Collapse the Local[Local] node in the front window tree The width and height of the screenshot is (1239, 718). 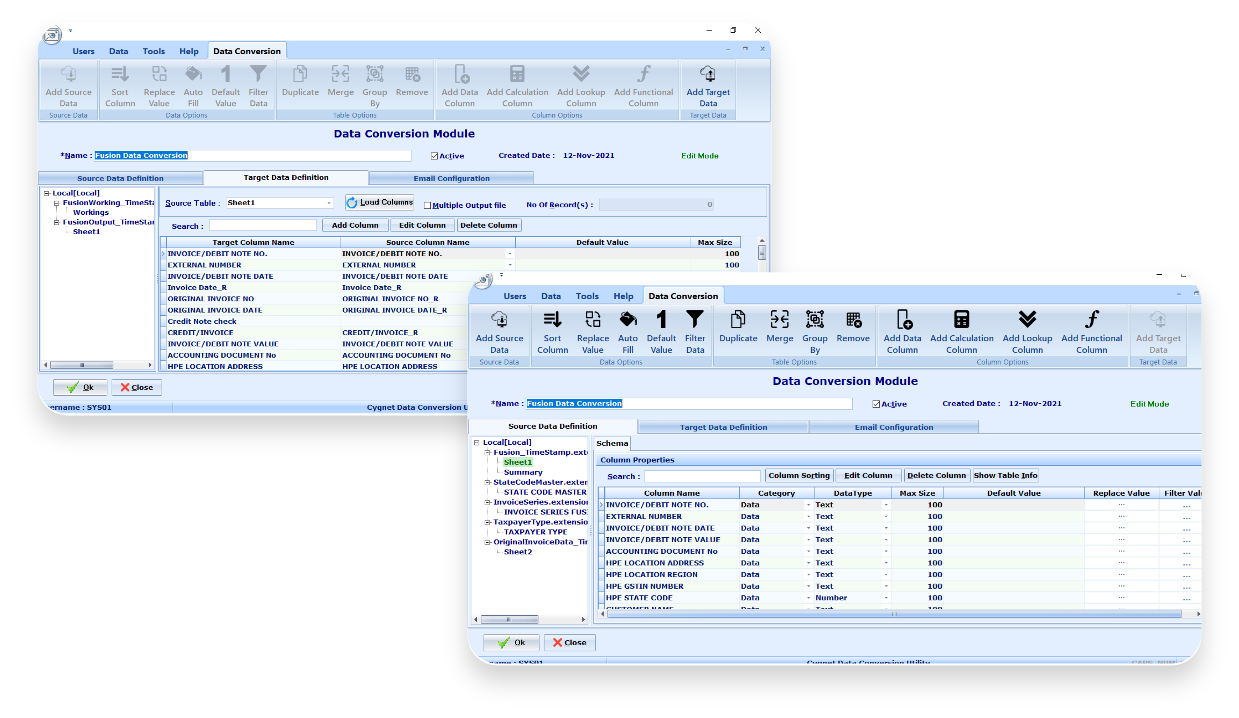pos(477,442)
